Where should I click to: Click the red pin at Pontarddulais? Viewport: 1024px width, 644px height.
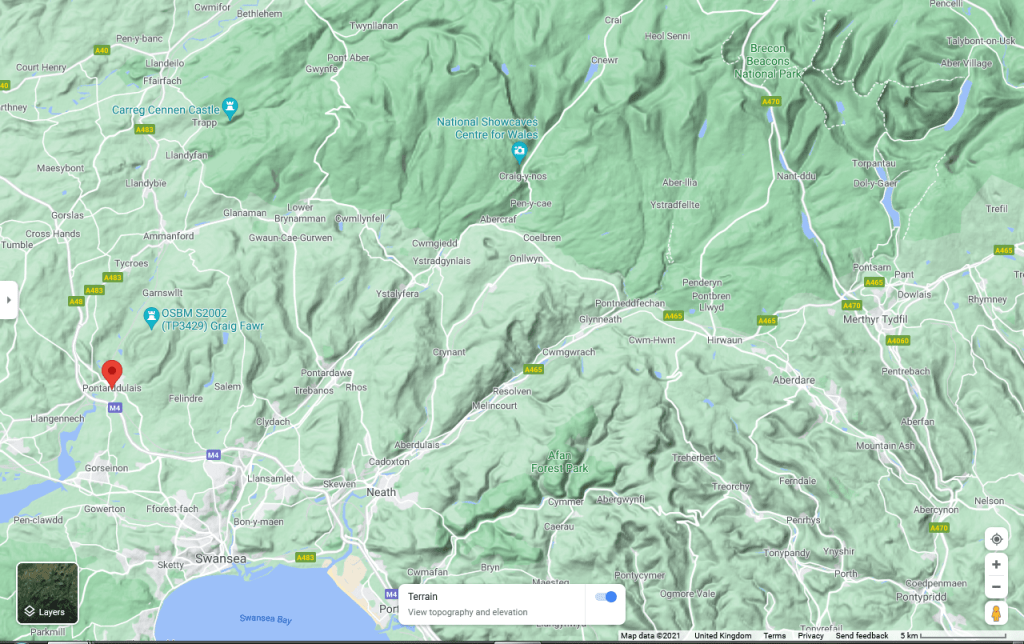(x=112, y=370)
